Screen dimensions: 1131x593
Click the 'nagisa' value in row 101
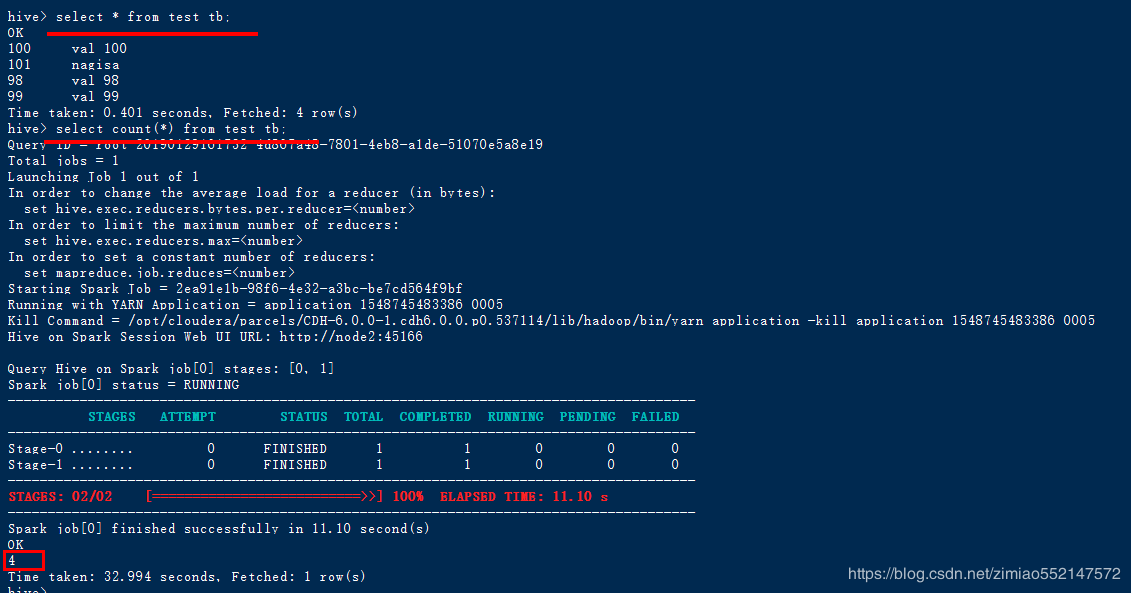coord(95,65)
